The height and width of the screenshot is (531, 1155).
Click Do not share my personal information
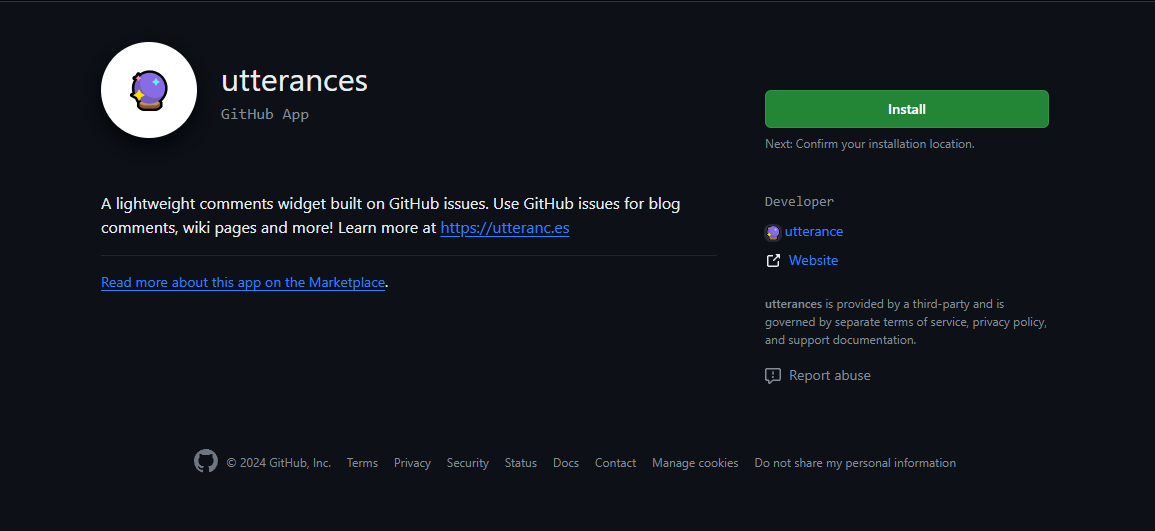click(x=855, y=463)
